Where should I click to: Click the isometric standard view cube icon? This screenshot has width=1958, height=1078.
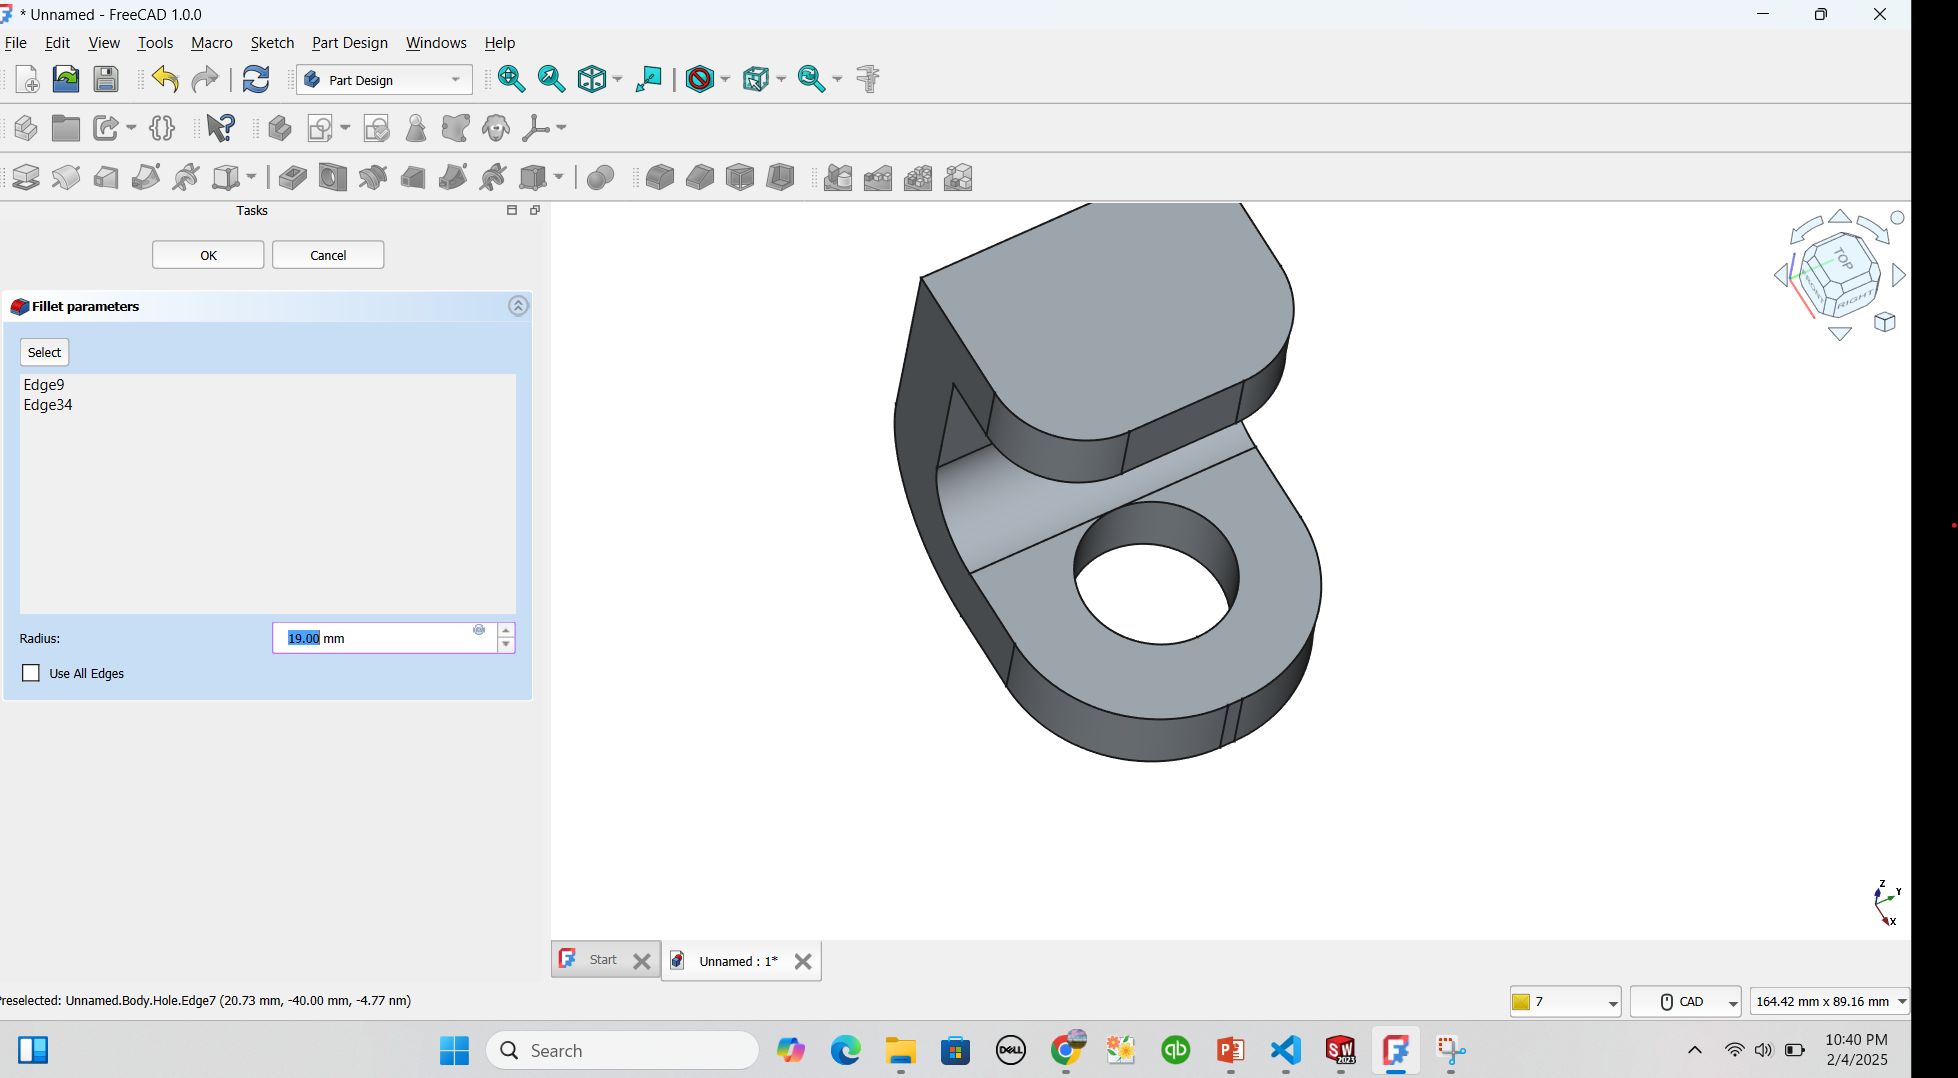[592, 79]
